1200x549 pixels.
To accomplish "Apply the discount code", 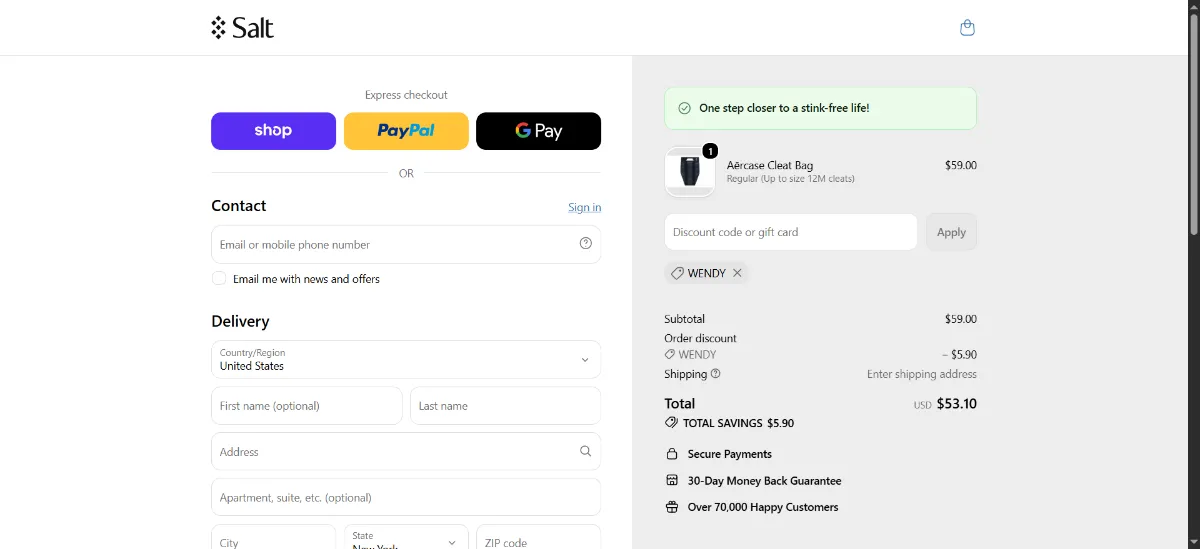I will tap(951, 232).
